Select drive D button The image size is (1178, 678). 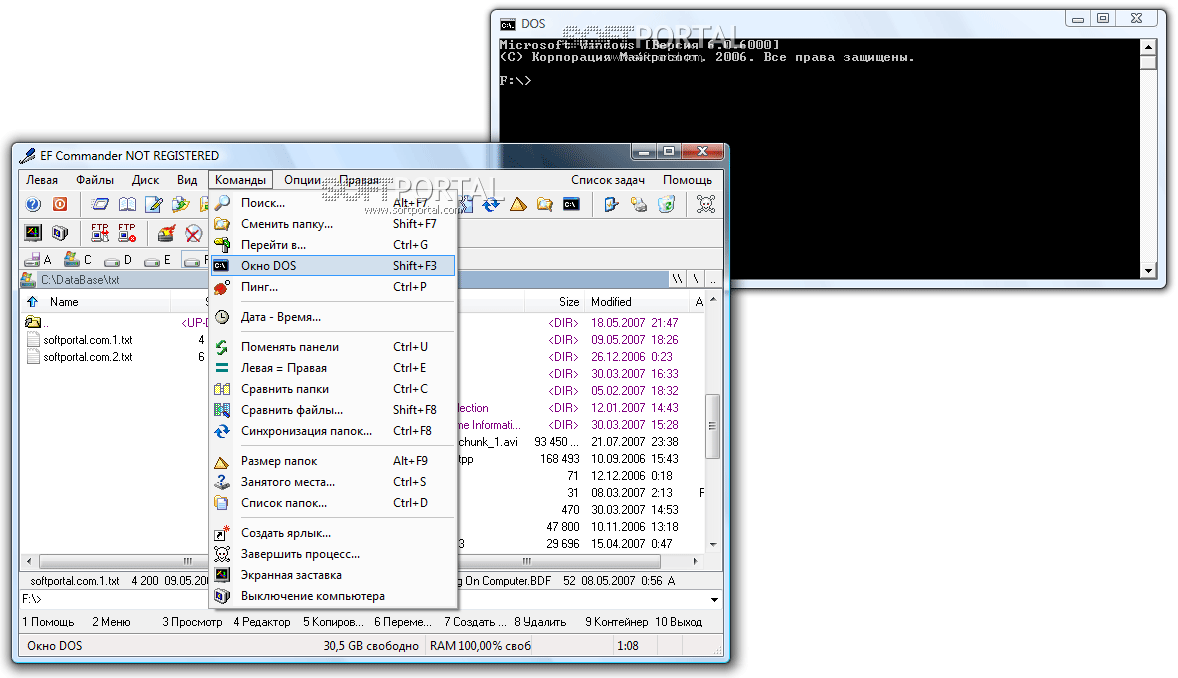tap(118, 259)
